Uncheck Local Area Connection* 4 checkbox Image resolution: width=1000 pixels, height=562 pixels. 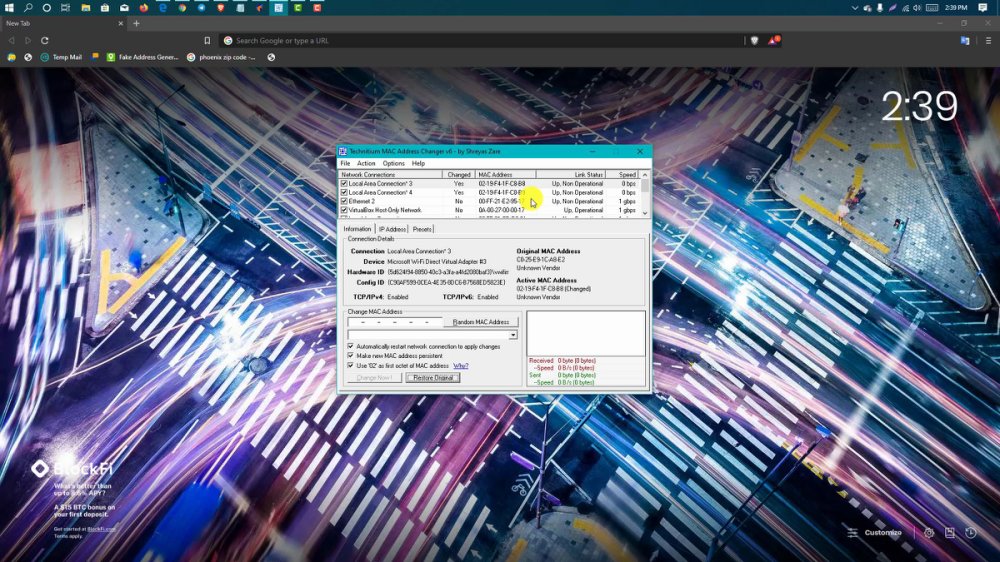344,192
